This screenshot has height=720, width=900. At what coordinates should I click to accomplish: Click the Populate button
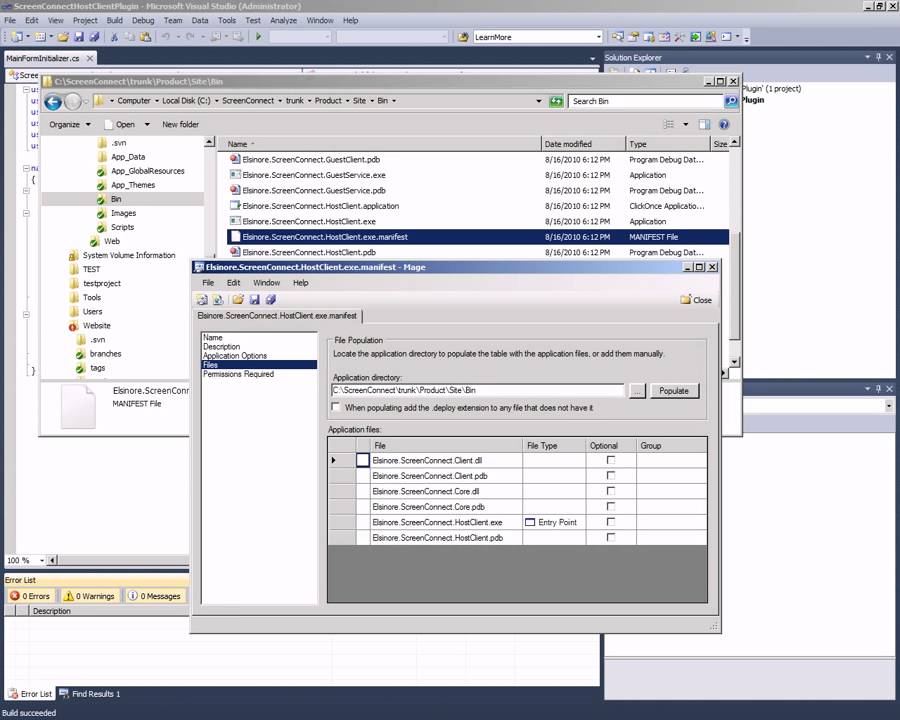pyautogui.click(x=674, y=390)
